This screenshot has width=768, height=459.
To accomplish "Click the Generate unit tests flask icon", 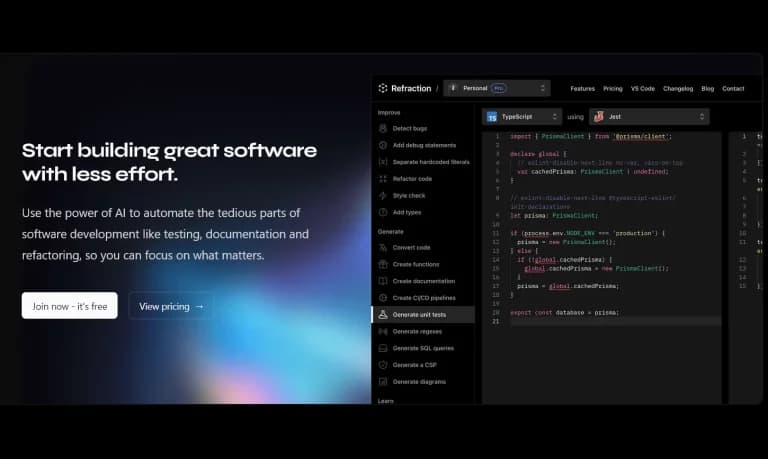I will point(383,314).
